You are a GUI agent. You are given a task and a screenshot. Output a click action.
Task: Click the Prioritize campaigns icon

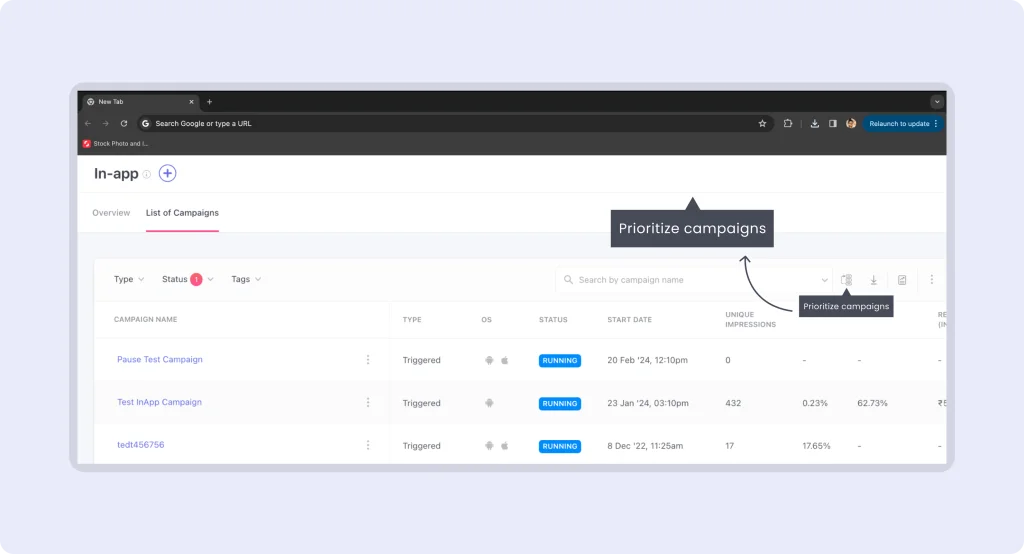tap(846, 280)
